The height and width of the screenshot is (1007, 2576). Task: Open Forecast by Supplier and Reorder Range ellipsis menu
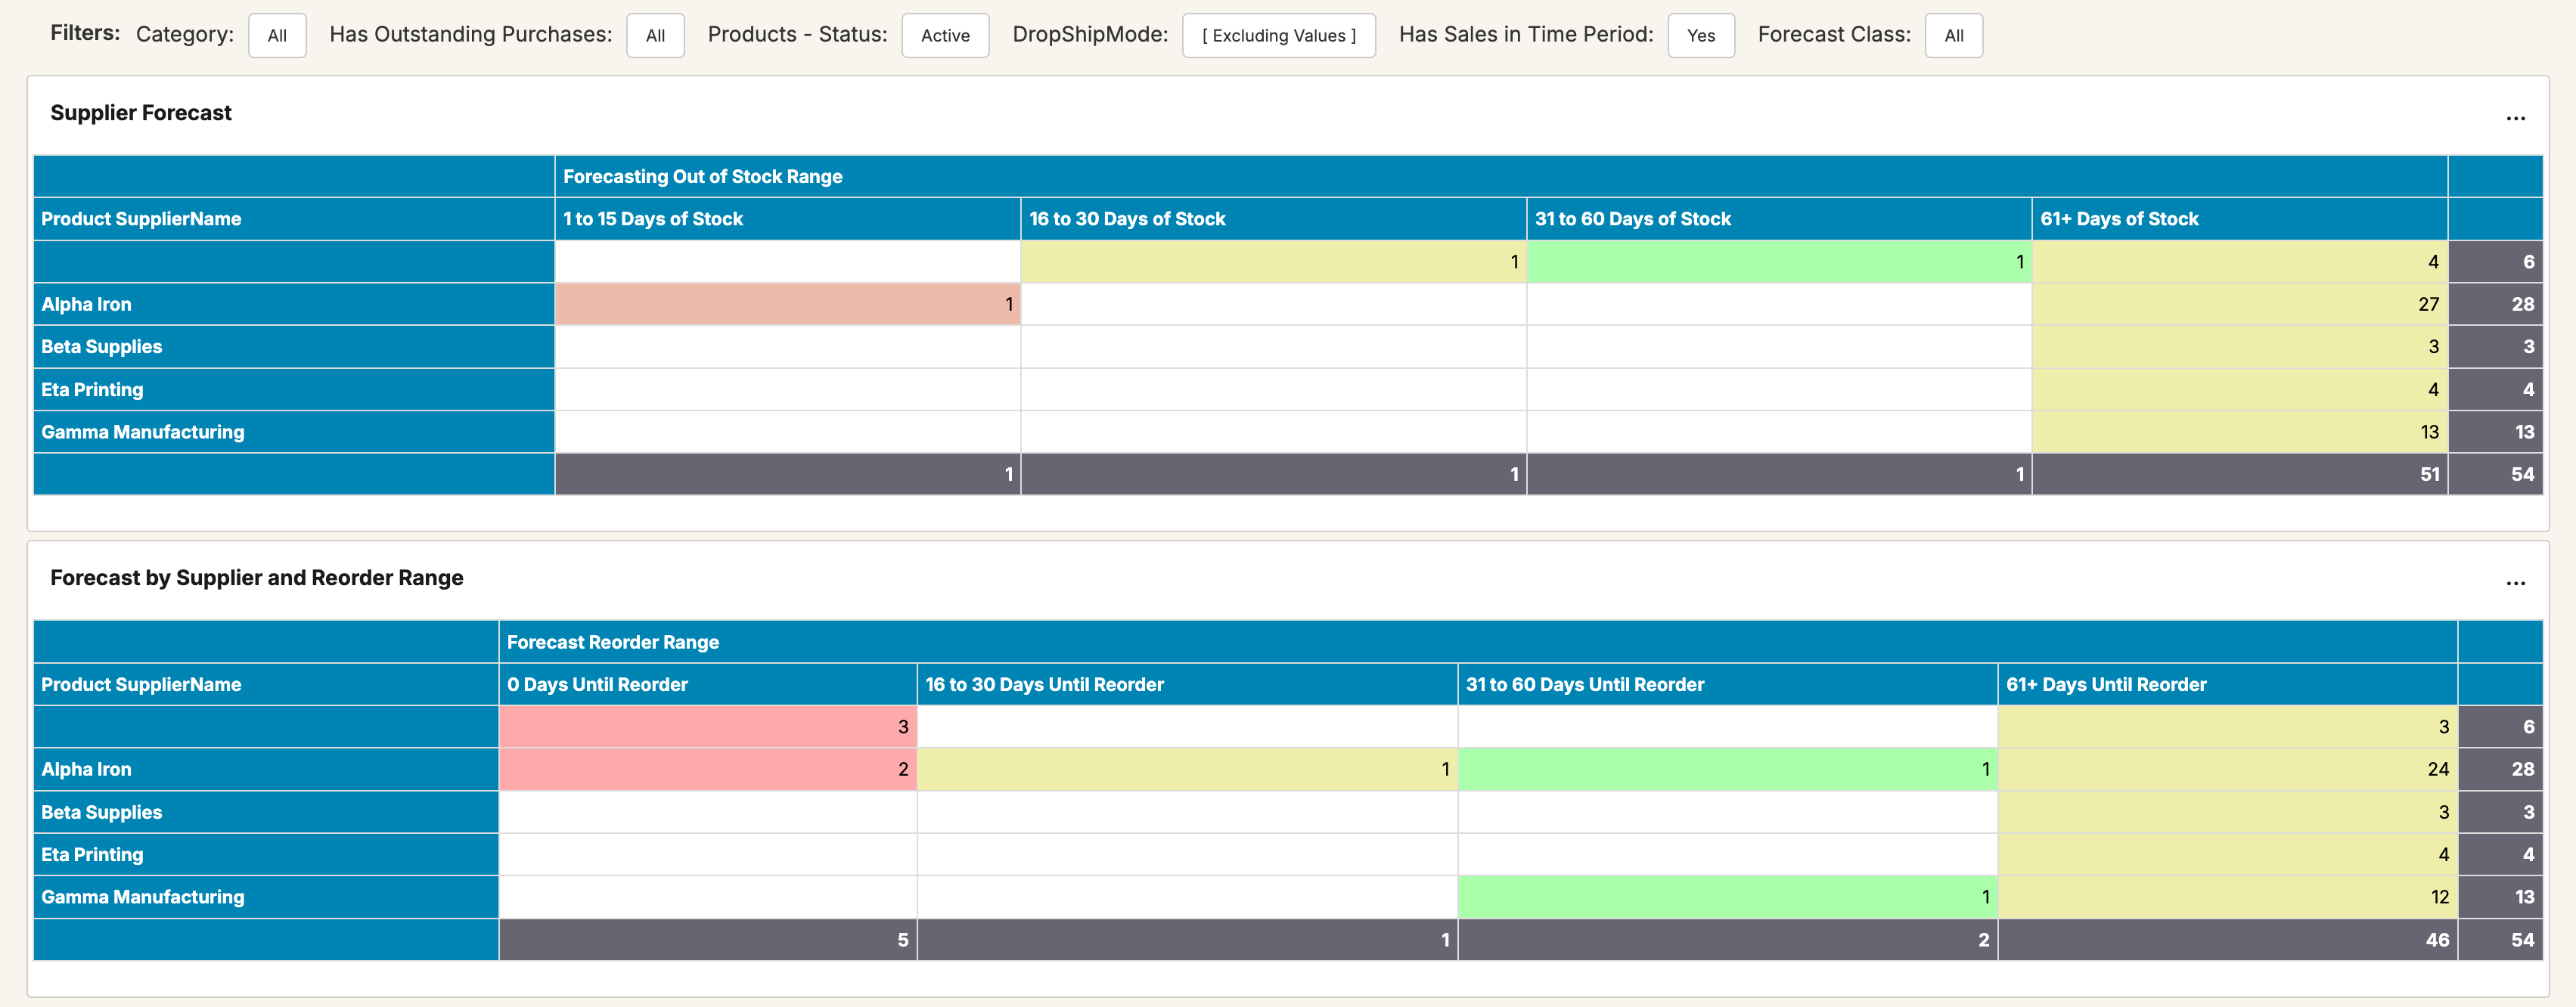point(2515,583)
